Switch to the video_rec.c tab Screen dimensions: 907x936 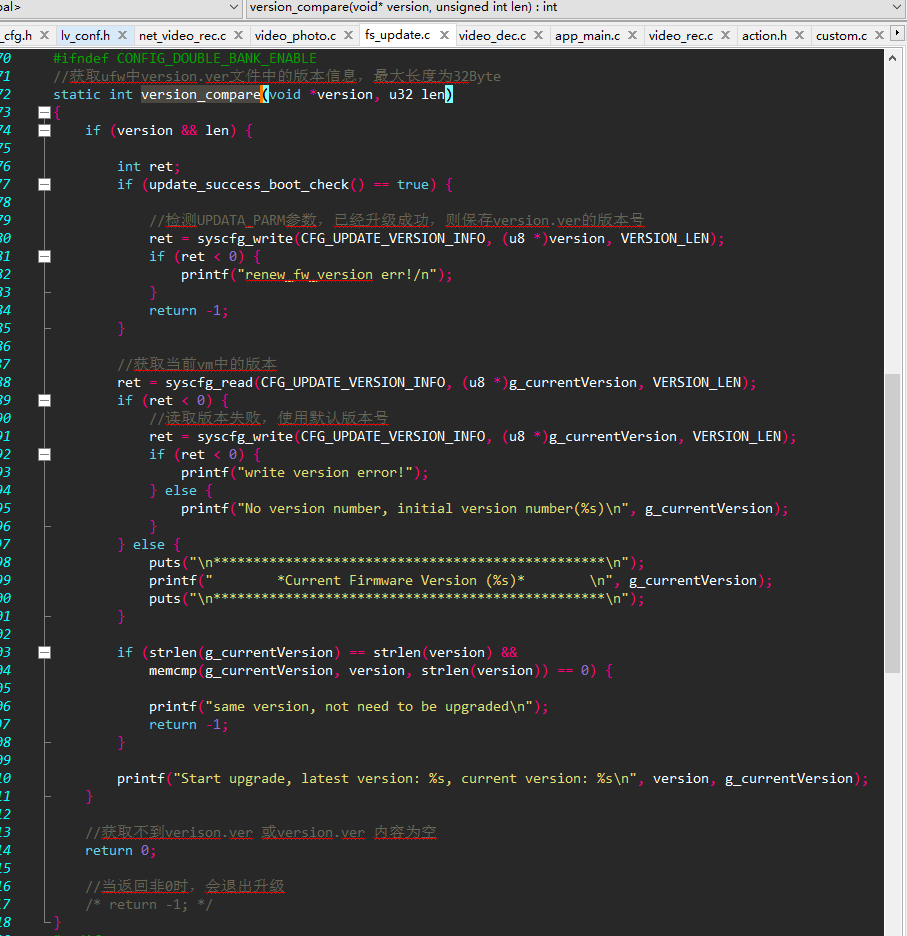pos(681,36)
